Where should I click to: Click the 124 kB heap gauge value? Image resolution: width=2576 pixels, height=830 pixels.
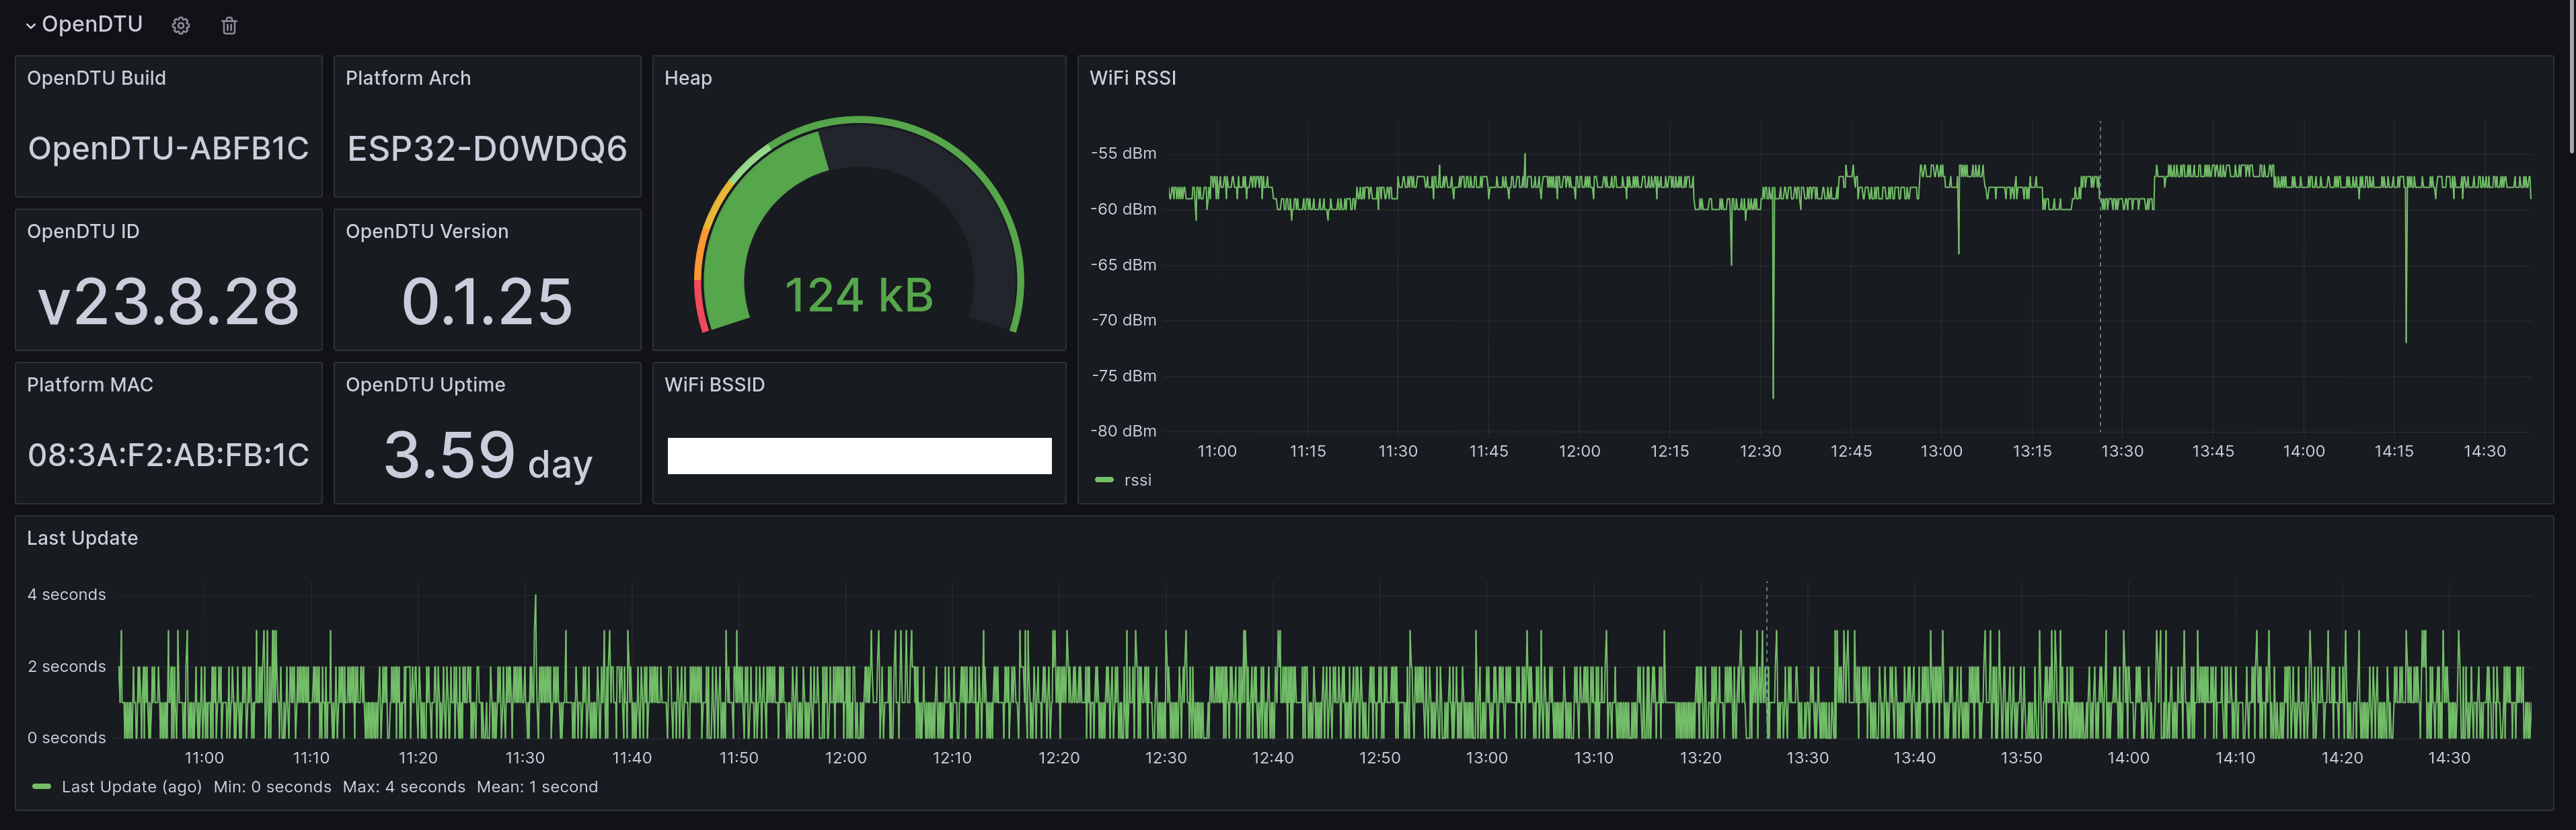tap(859, 296)
